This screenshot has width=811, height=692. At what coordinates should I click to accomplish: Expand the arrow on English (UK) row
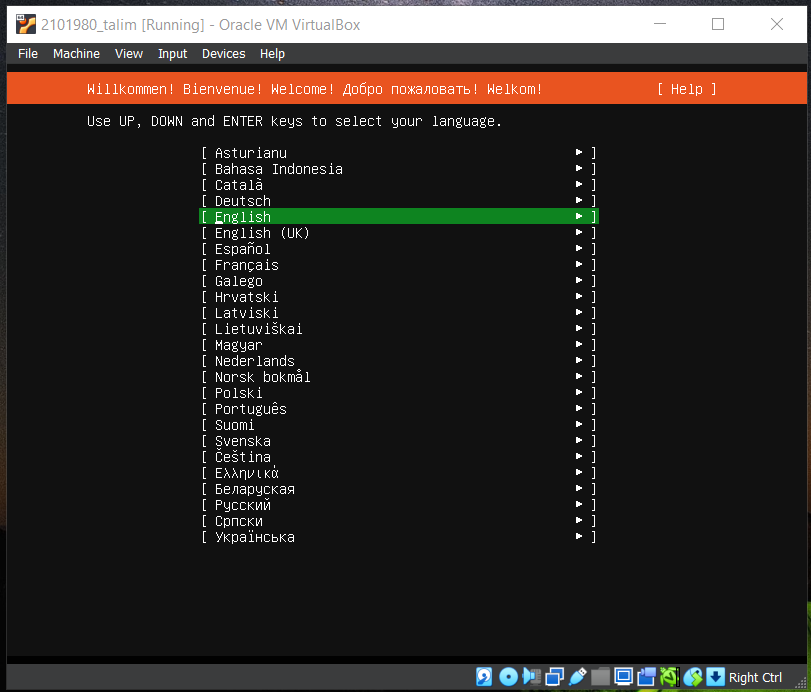coord(579,232)
